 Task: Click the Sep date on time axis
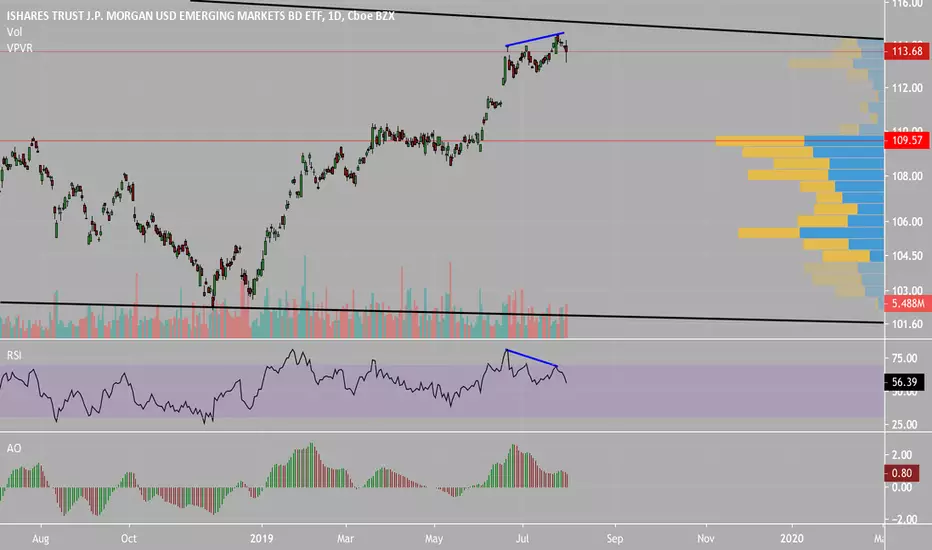click(615, 539)
